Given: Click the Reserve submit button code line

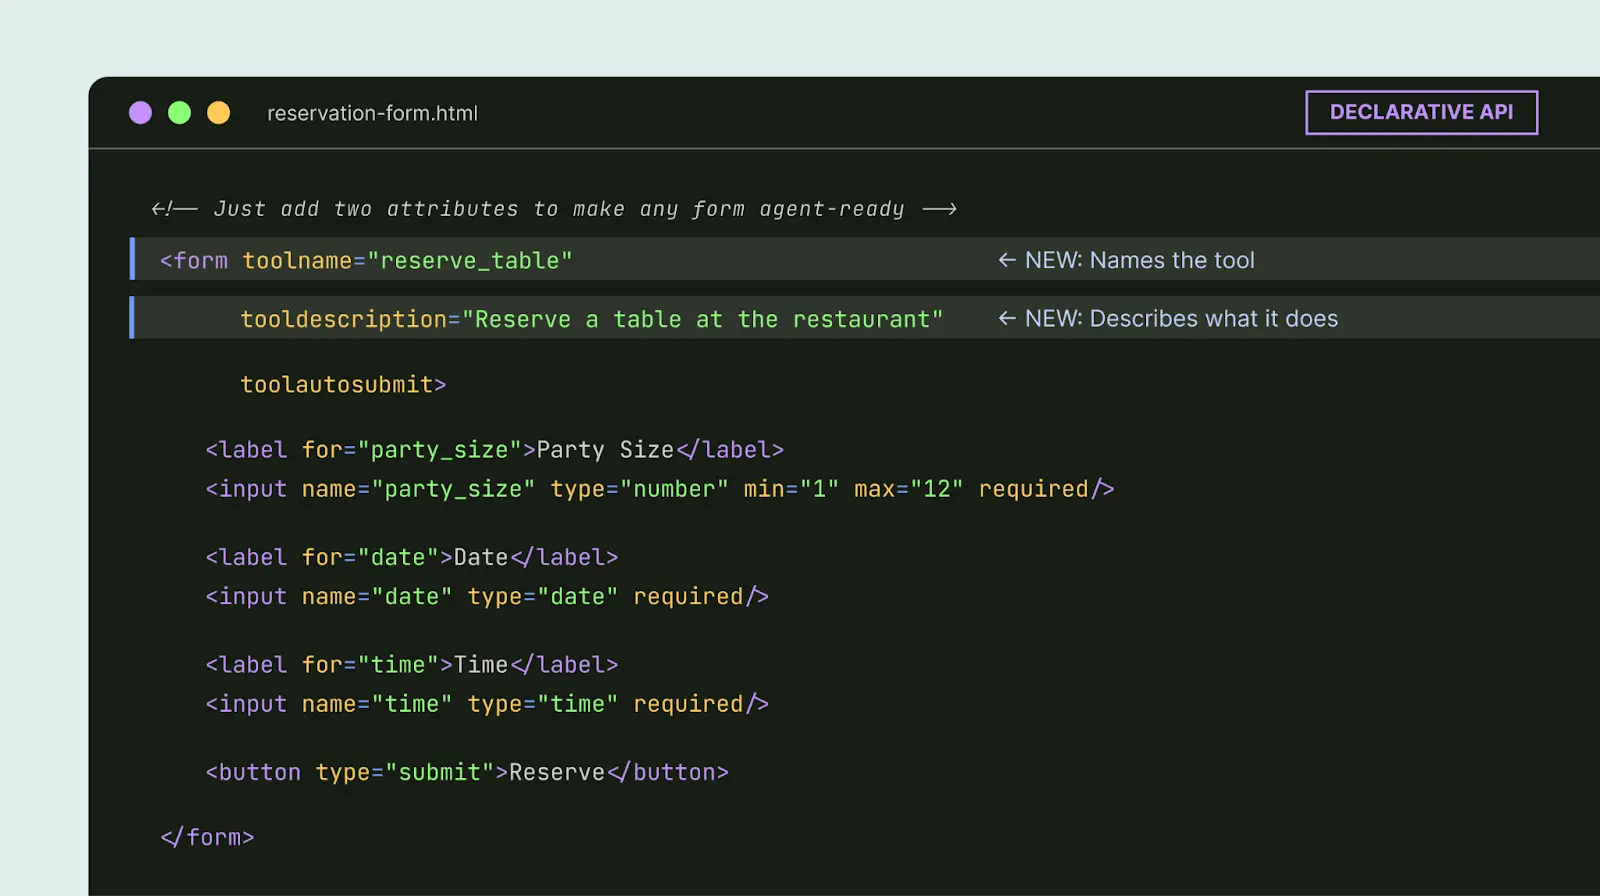Looking at the screenshot, I should [466, 772].
